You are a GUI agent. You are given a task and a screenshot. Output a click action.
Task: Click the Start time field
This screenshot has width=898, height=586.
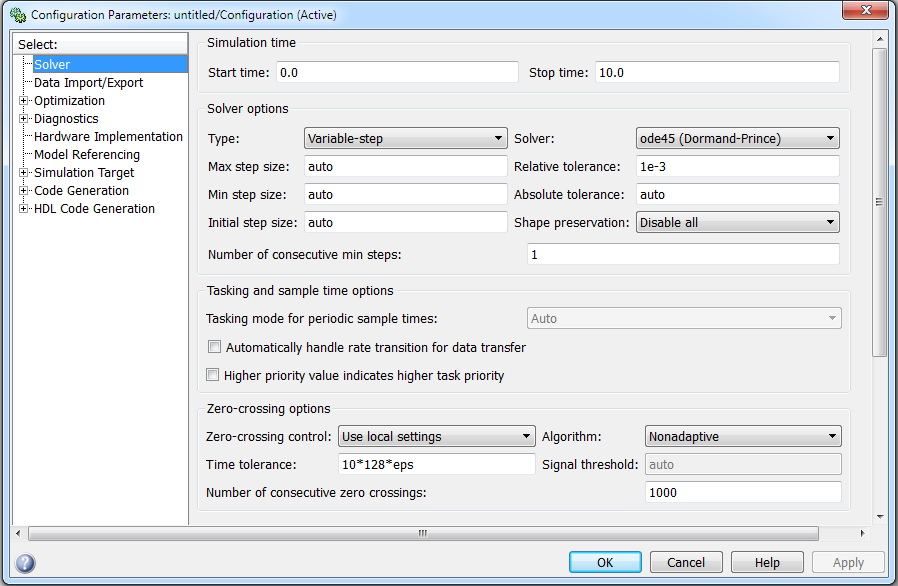pos(397,73)
